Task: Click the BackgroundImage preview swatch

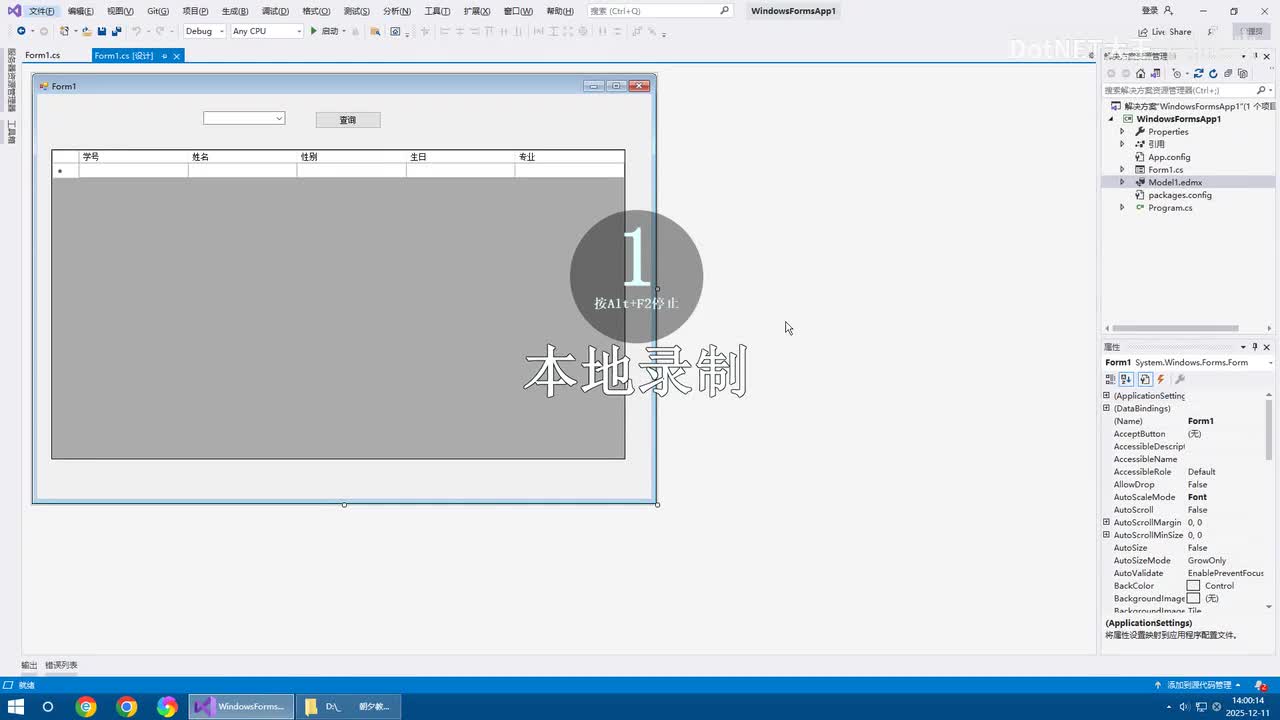Action: [x=1193, y=598]
